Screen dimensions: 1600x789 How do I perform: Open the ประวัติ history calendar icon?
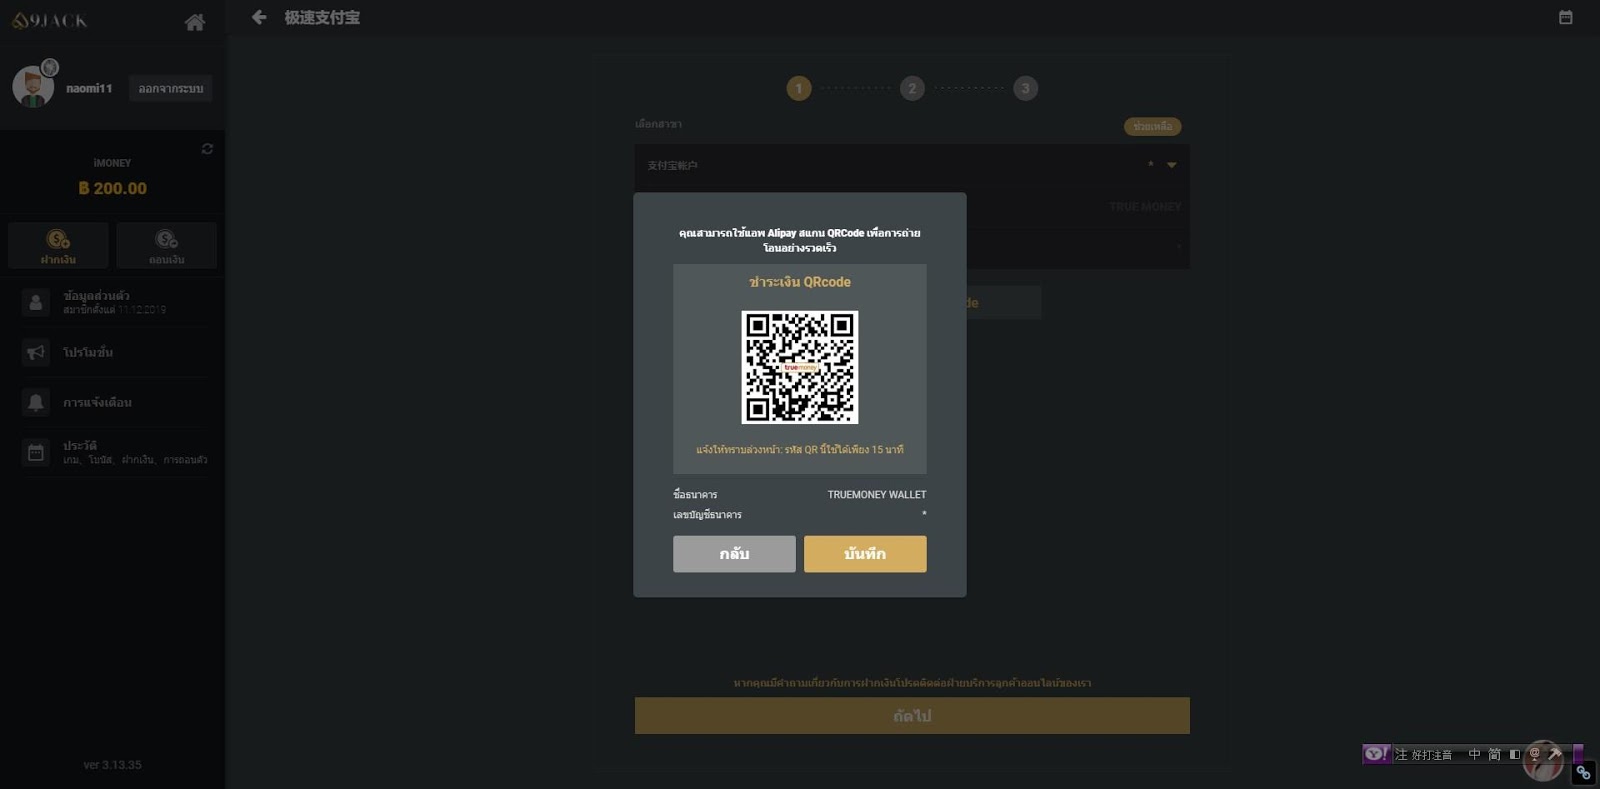[x=36, y=452]
